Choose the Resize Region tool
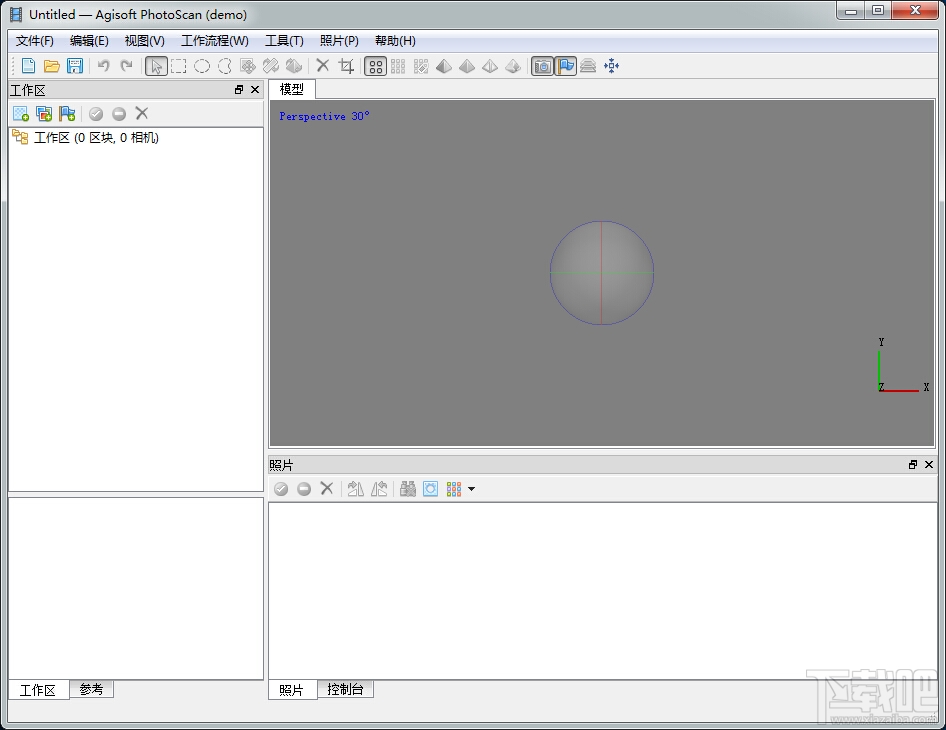 pyautogui.click(x=271, y=66)
